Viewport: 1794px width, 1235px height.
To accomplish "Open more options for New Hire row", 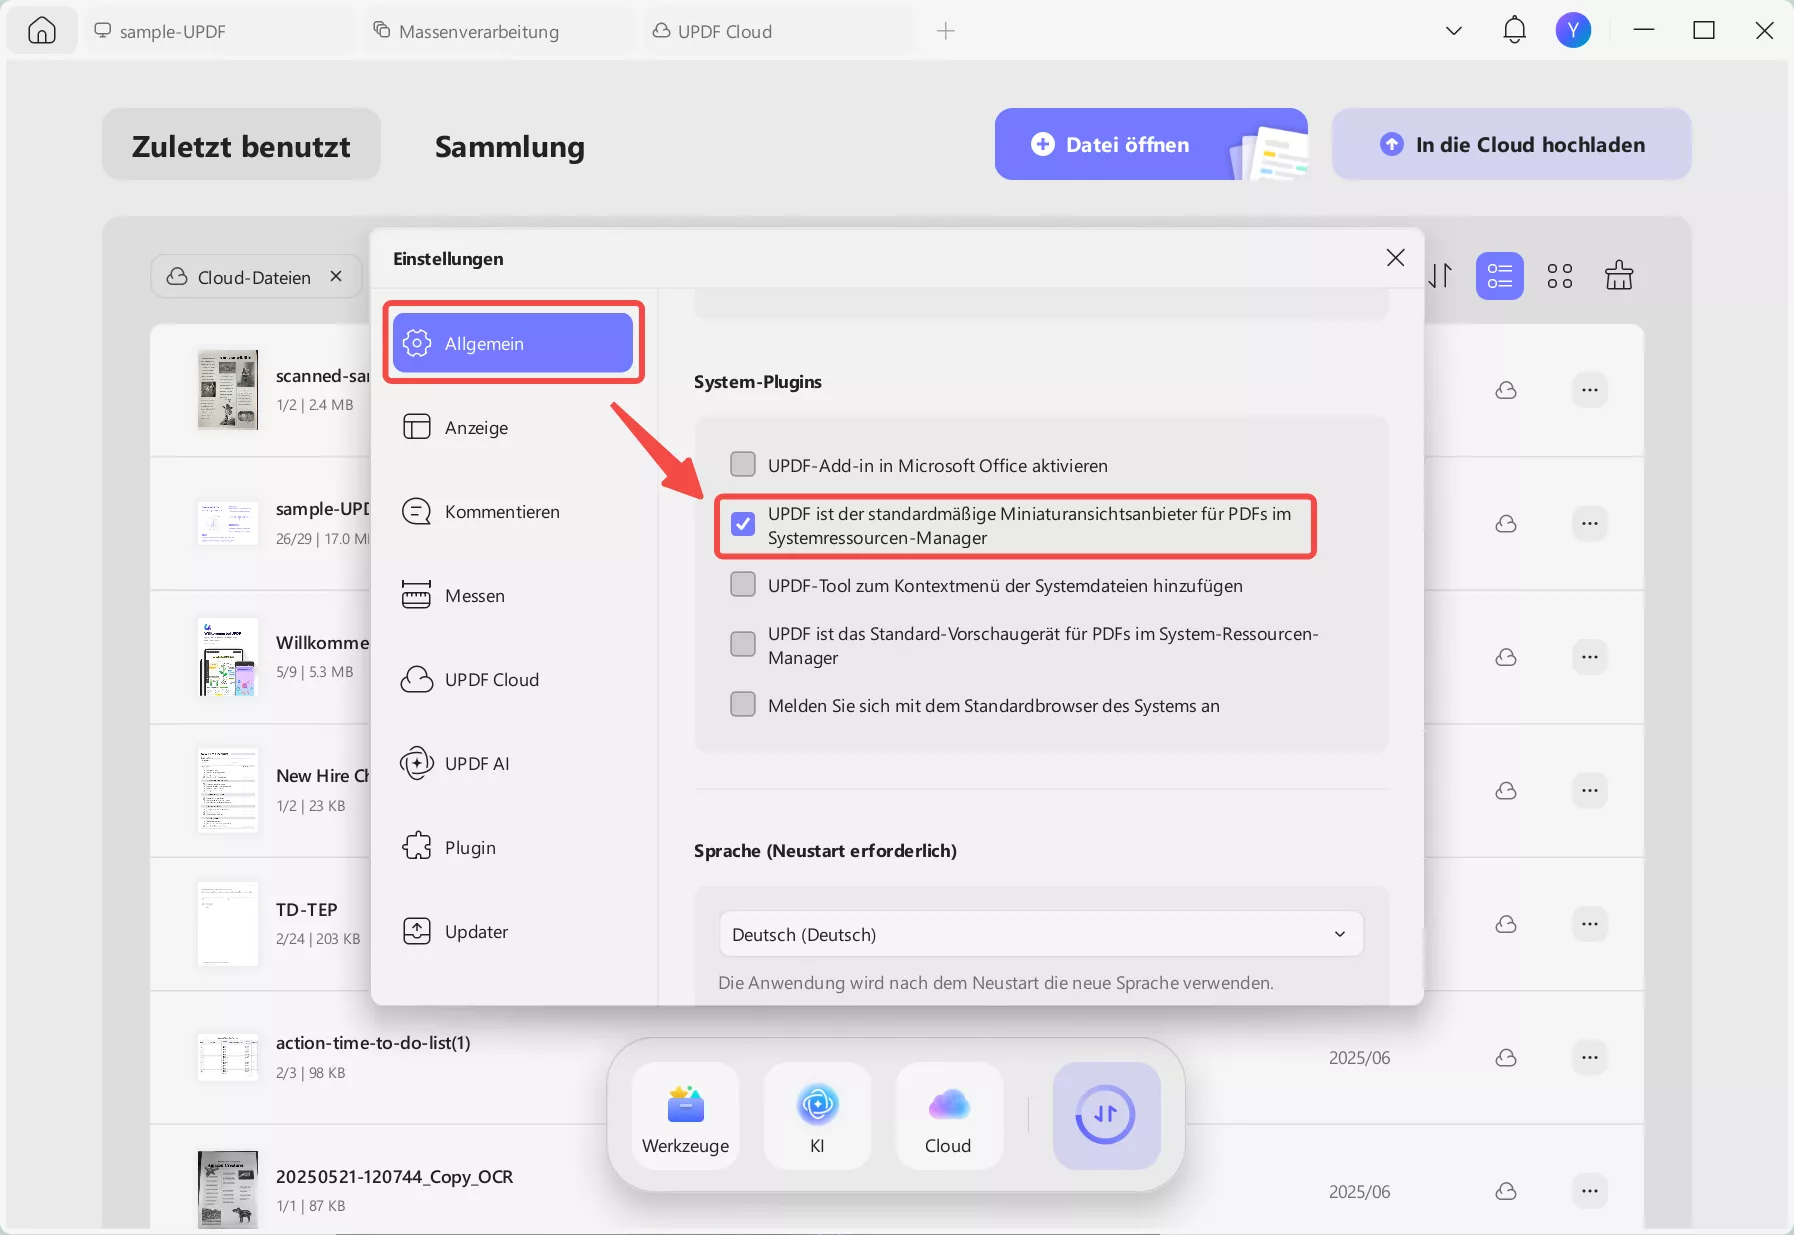I will 1590,790.
